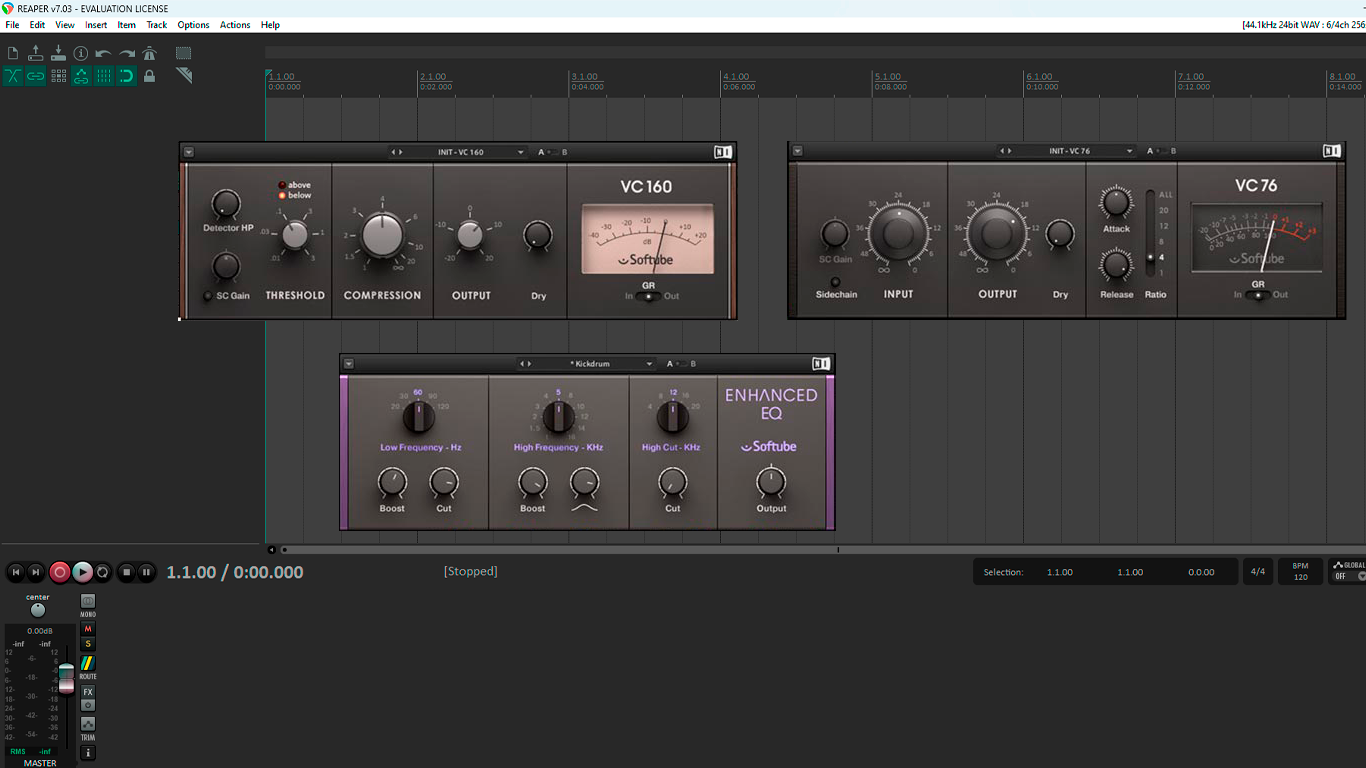Click the 4/4 time signature field
The image size is (1366, 768).
(1258, 572)
